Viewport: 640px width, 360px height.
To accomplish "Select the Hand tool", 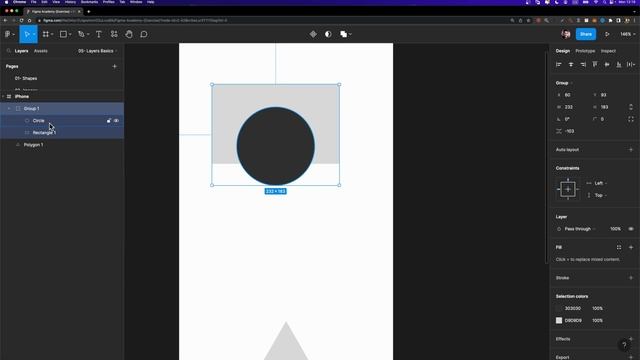I will (x=129, y=34).
